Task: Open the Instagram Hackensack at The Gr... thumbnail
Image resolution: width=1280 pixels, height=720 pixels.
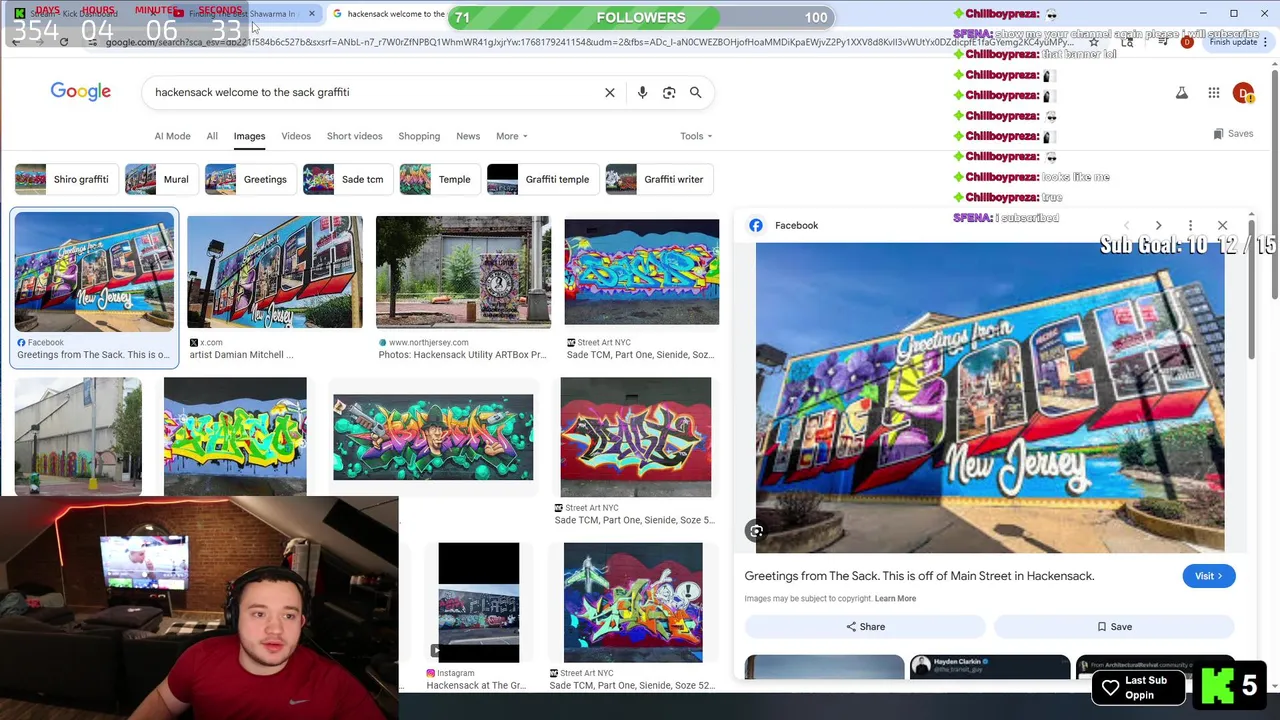Action: [x=479, y=603]
